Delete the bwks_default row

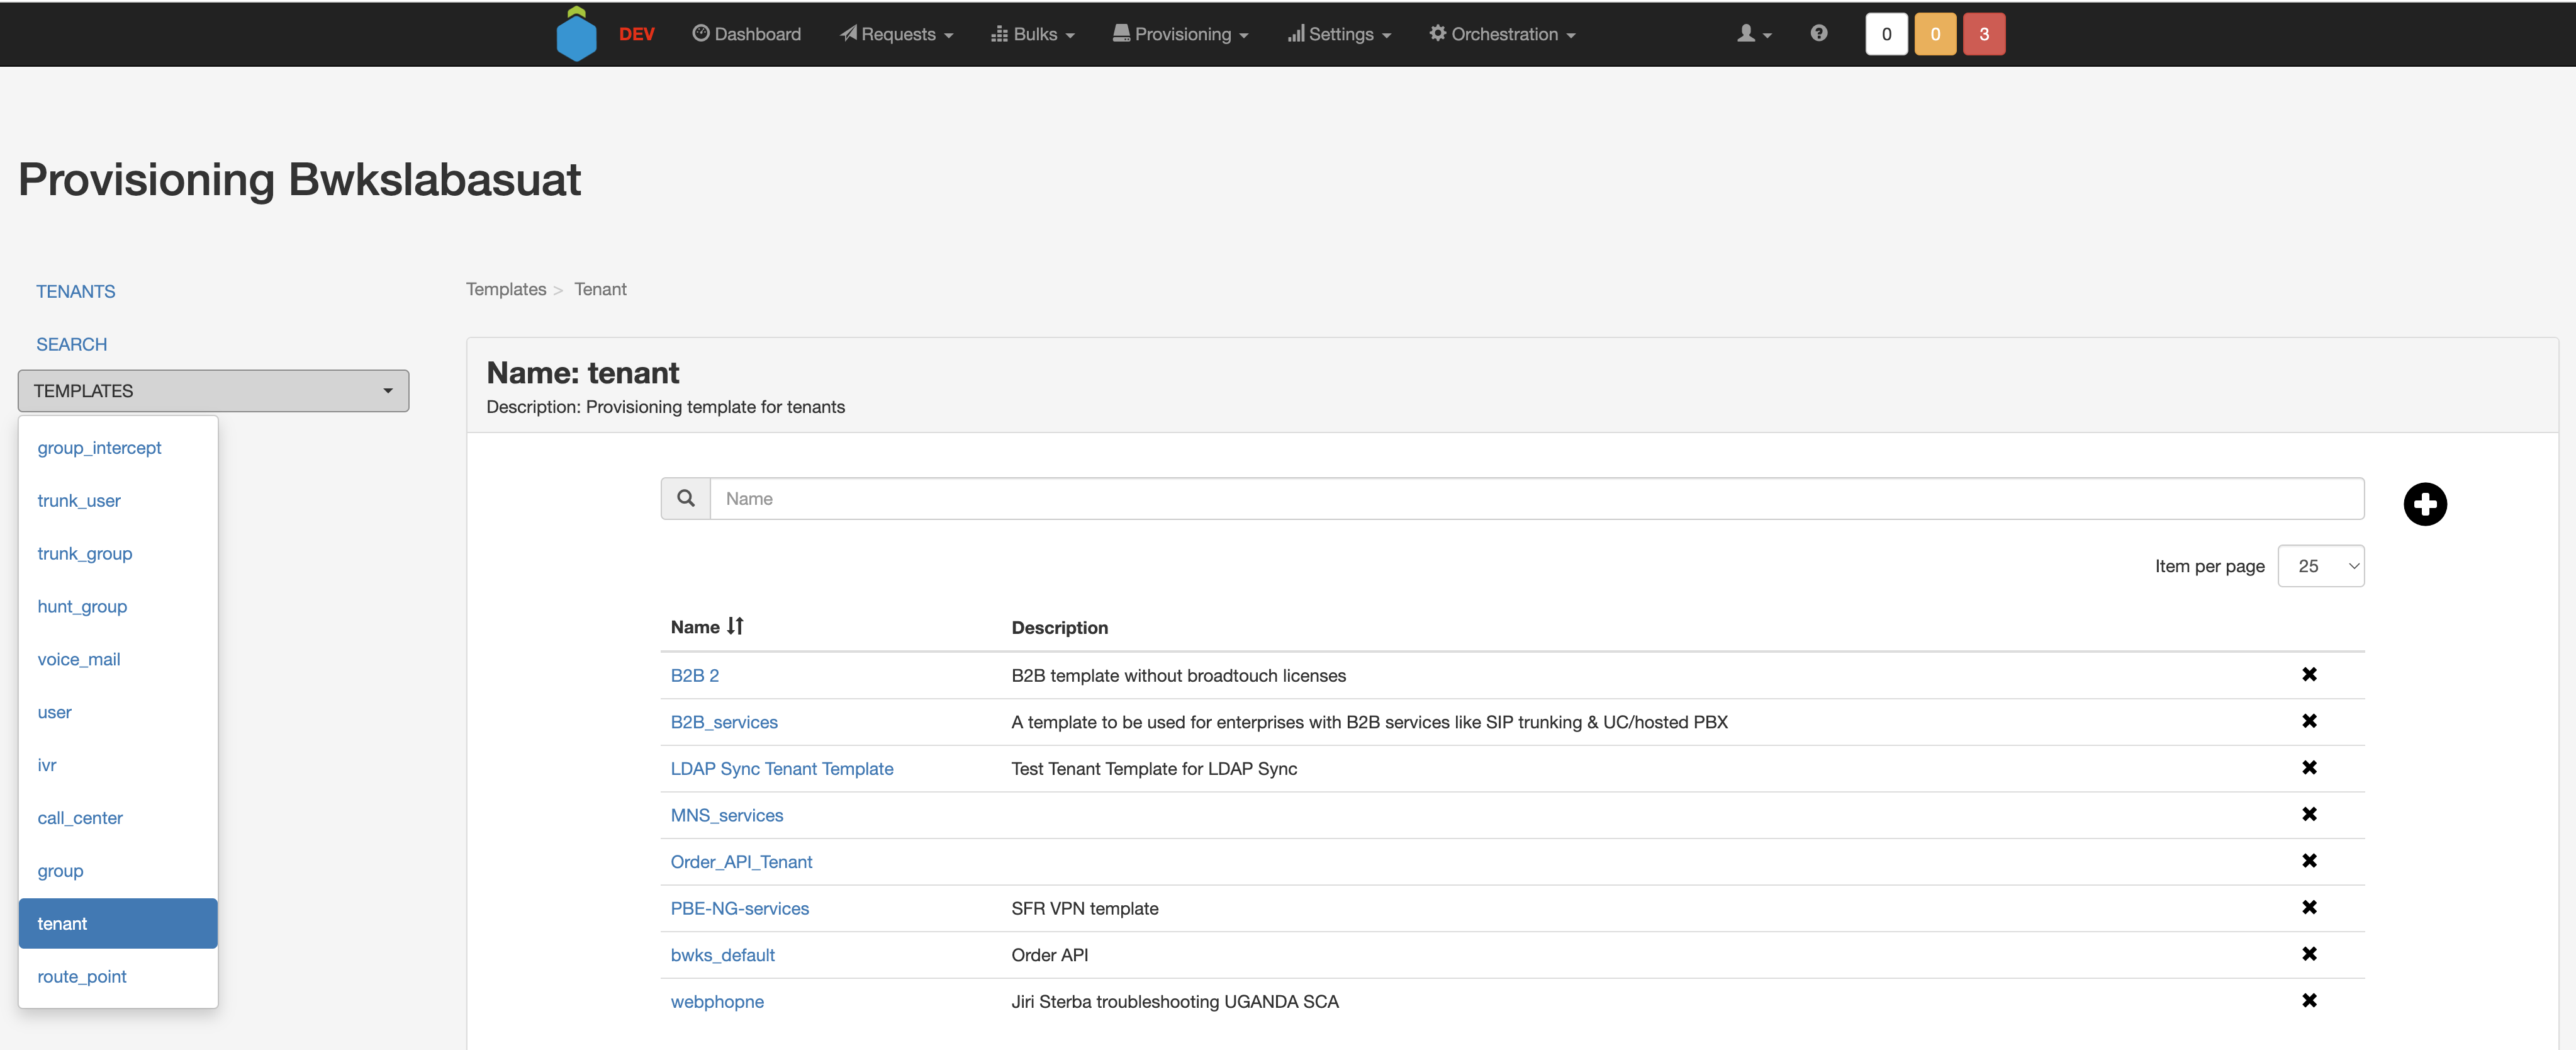coord(2309,954)
